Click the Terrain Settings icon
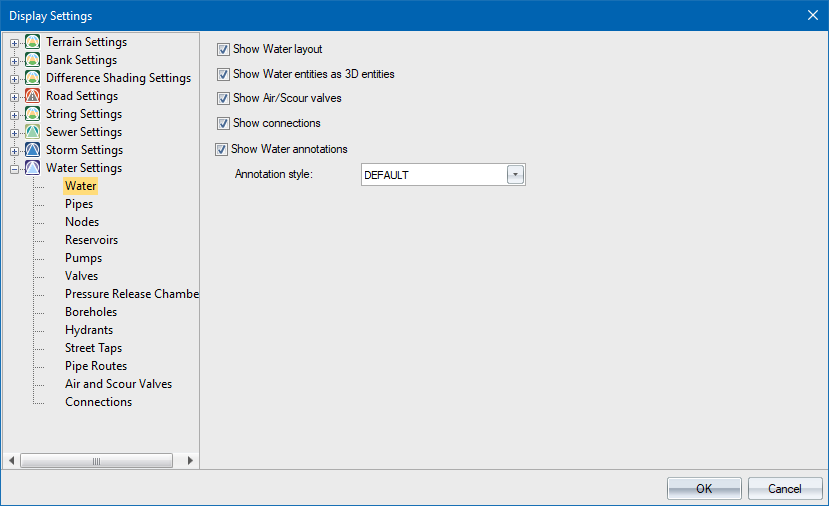Screen dimensions: 829x506 [32, 42]
